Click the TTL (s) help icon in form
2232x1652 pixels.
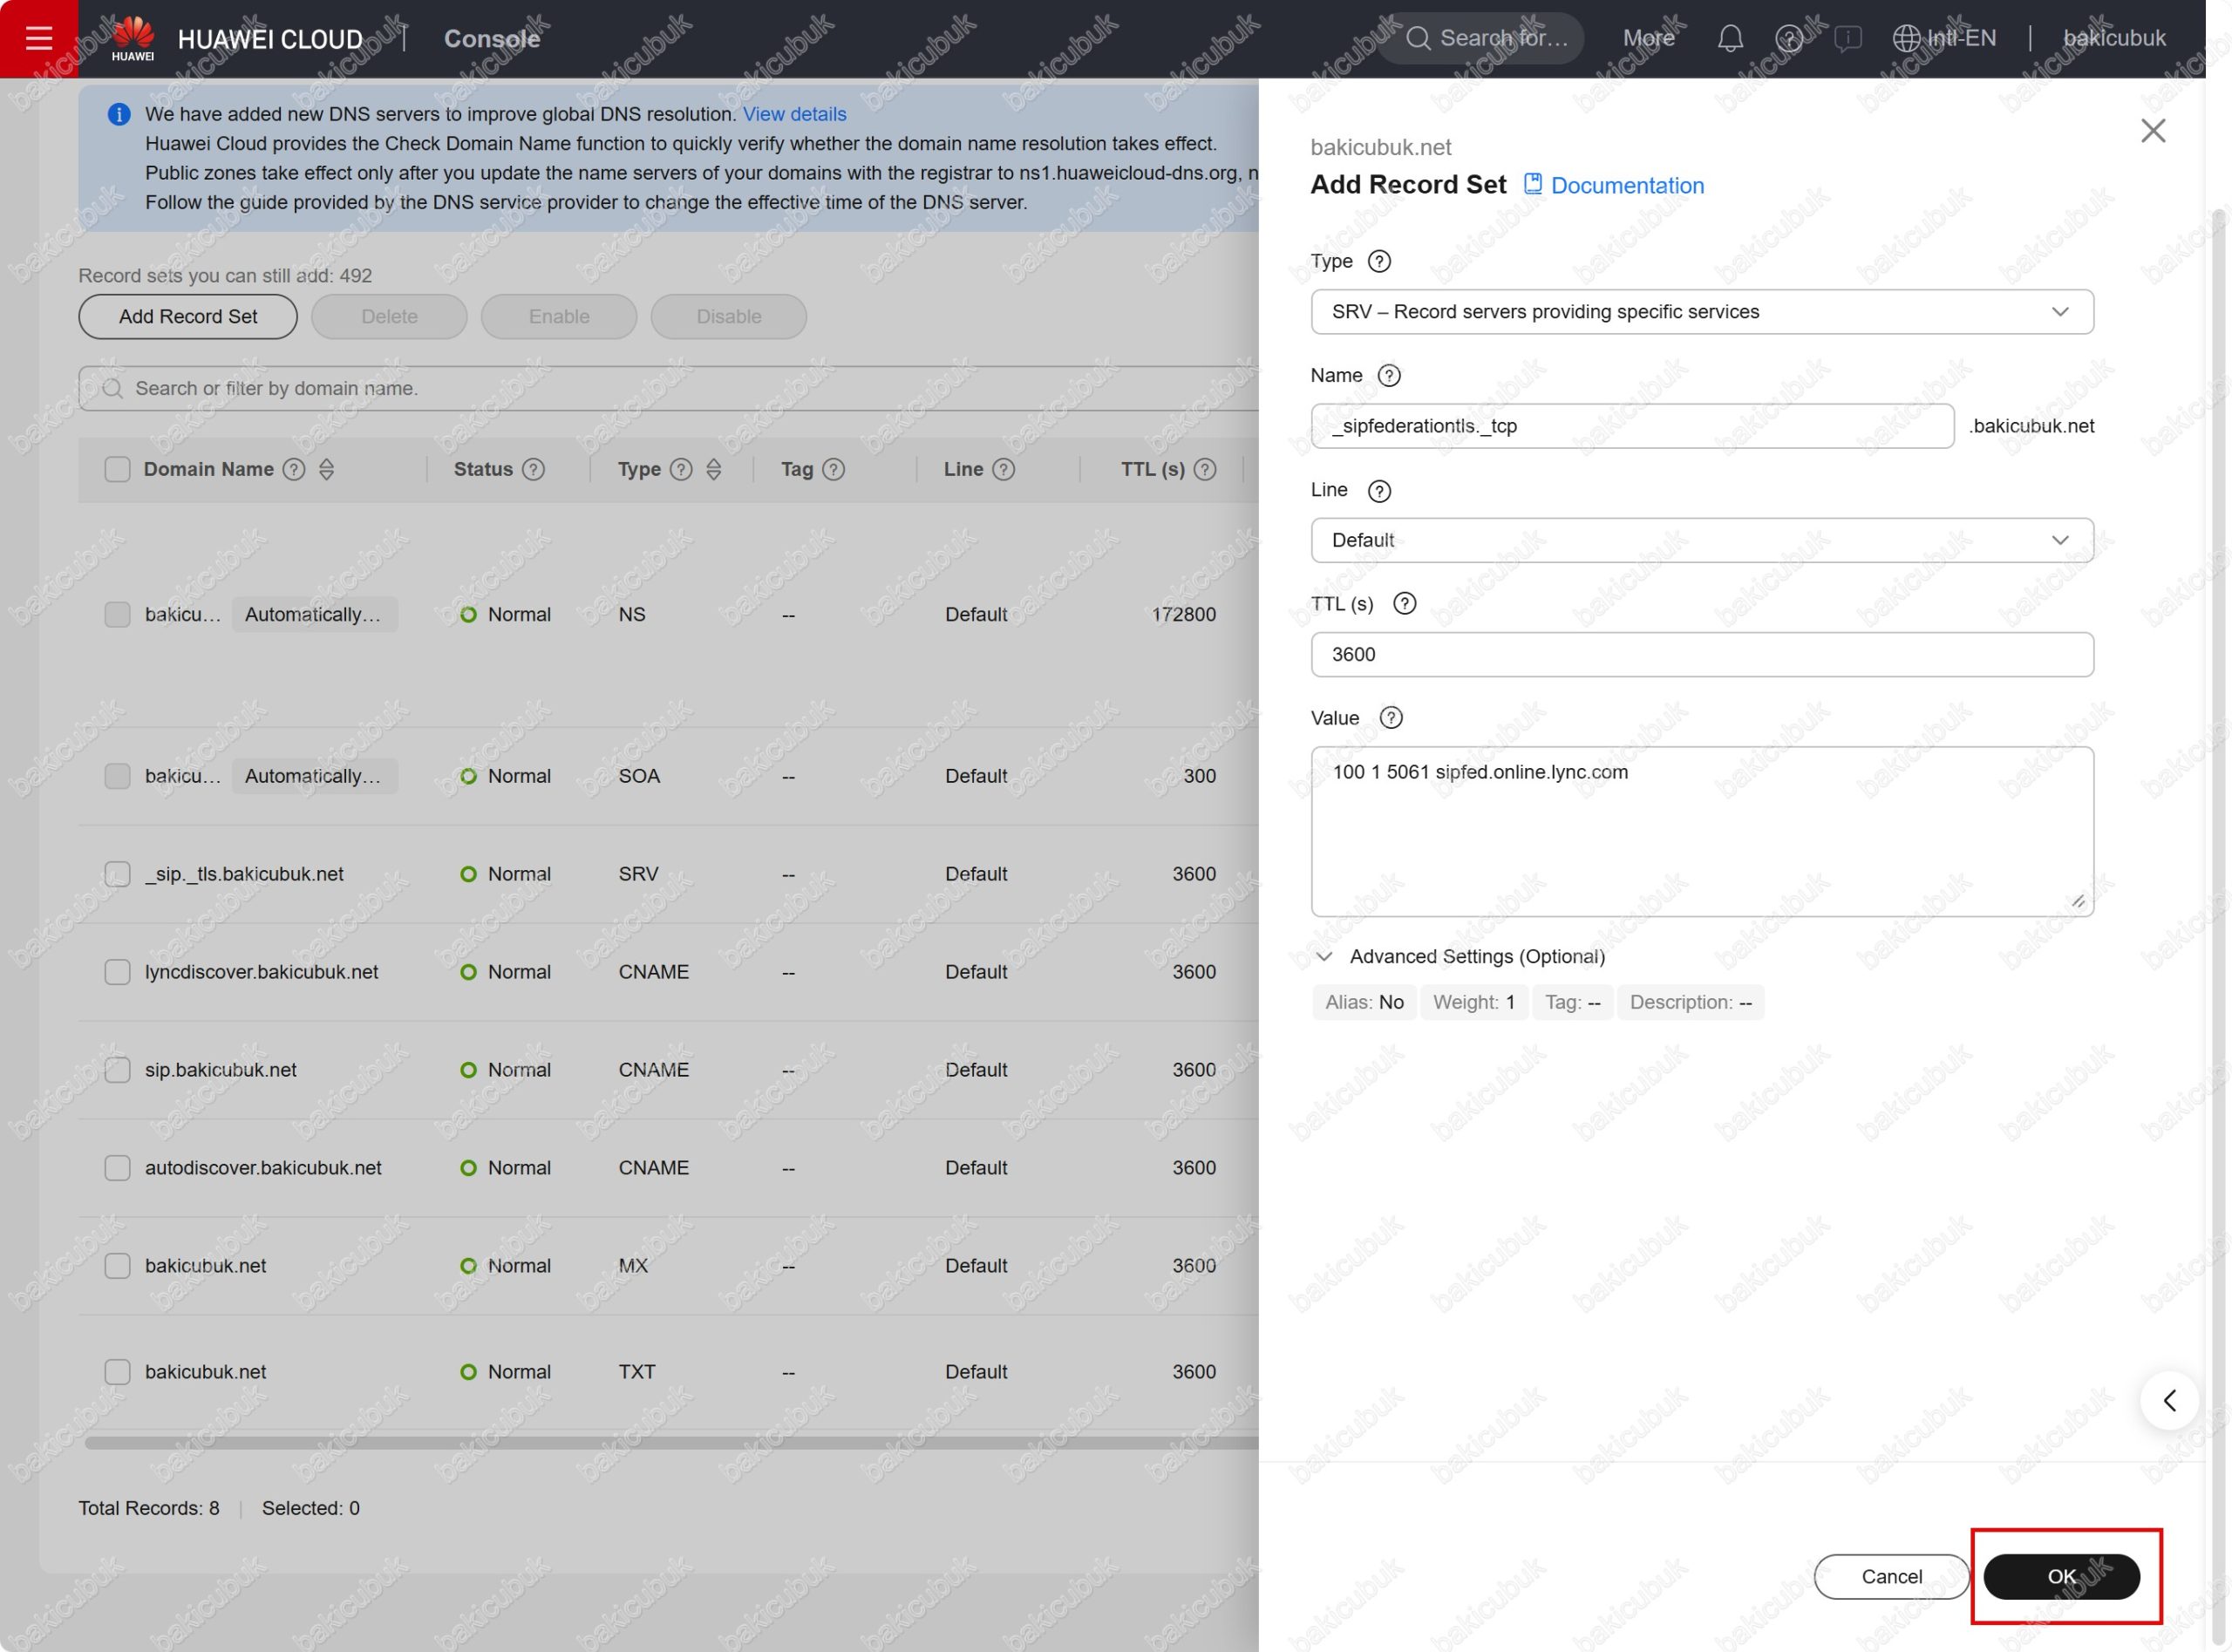click(1404, 604)
